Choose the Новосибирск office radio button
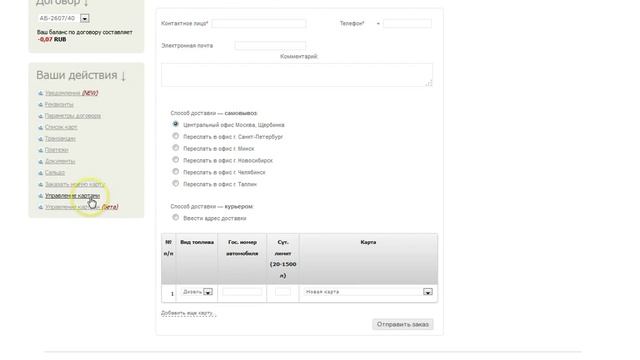The width and height of the screenshot is (640, 360). [x=176, y=160]
